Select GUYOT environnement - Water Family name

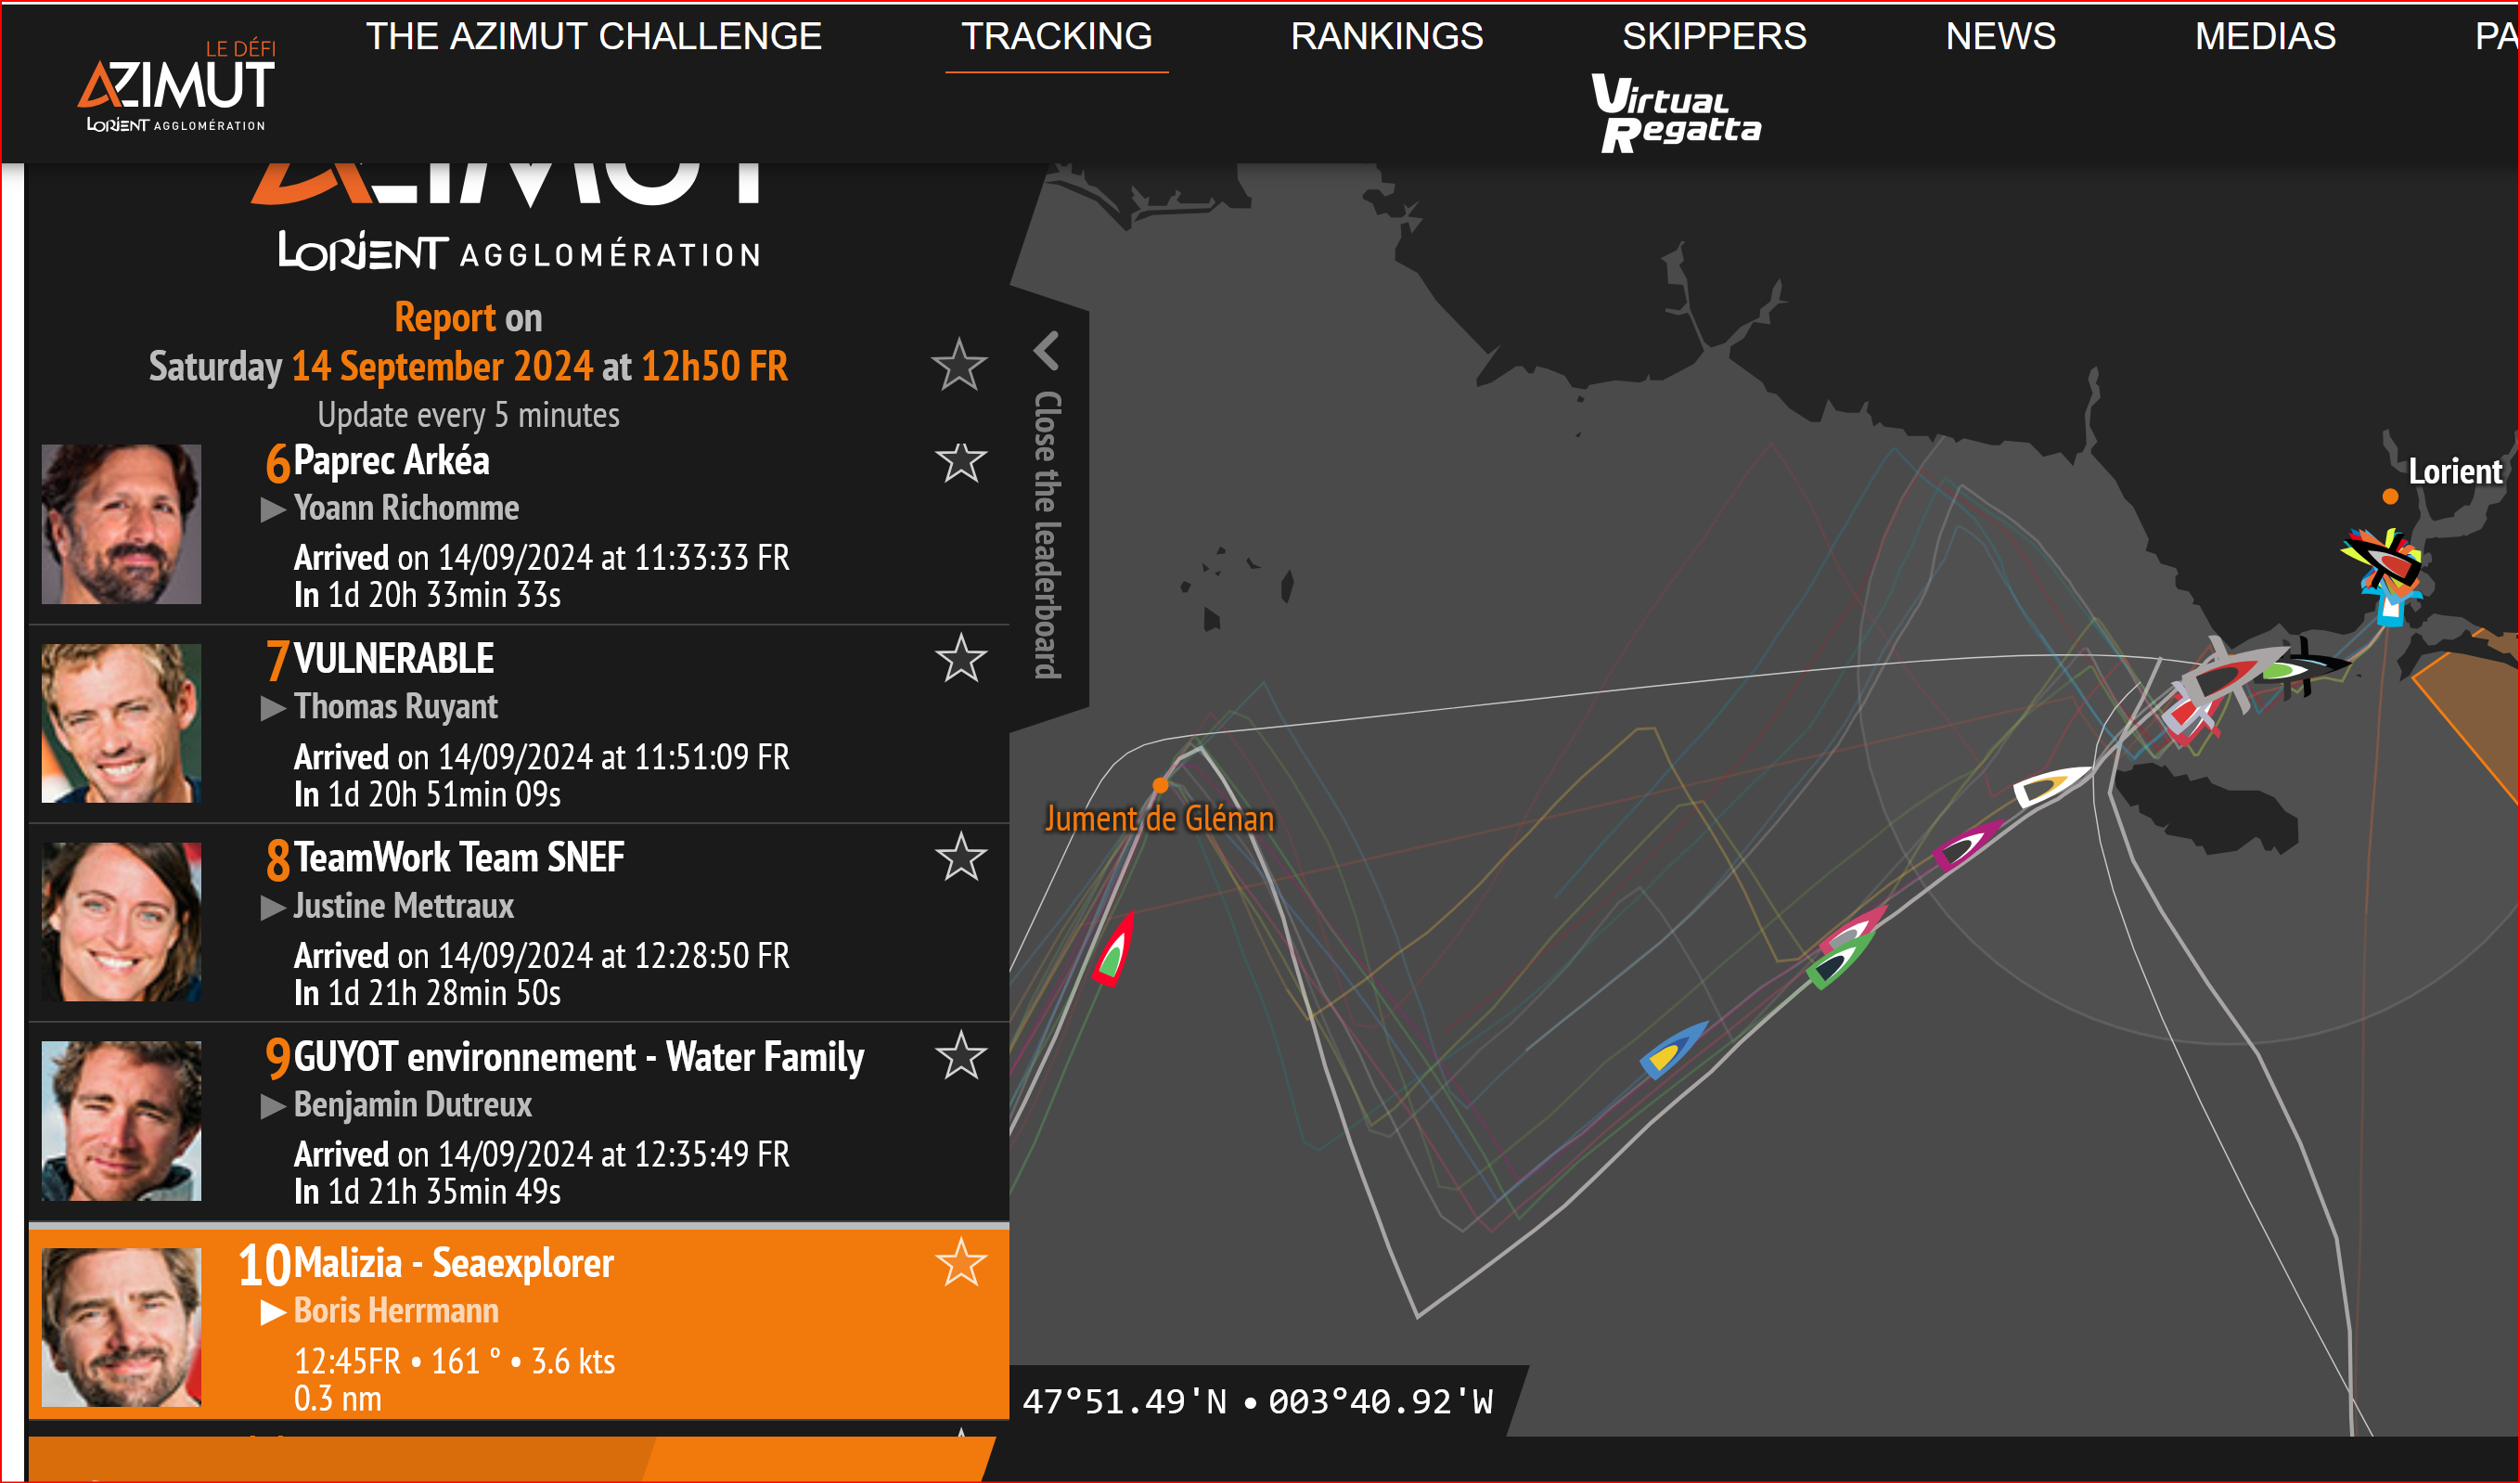(579, 1057)
